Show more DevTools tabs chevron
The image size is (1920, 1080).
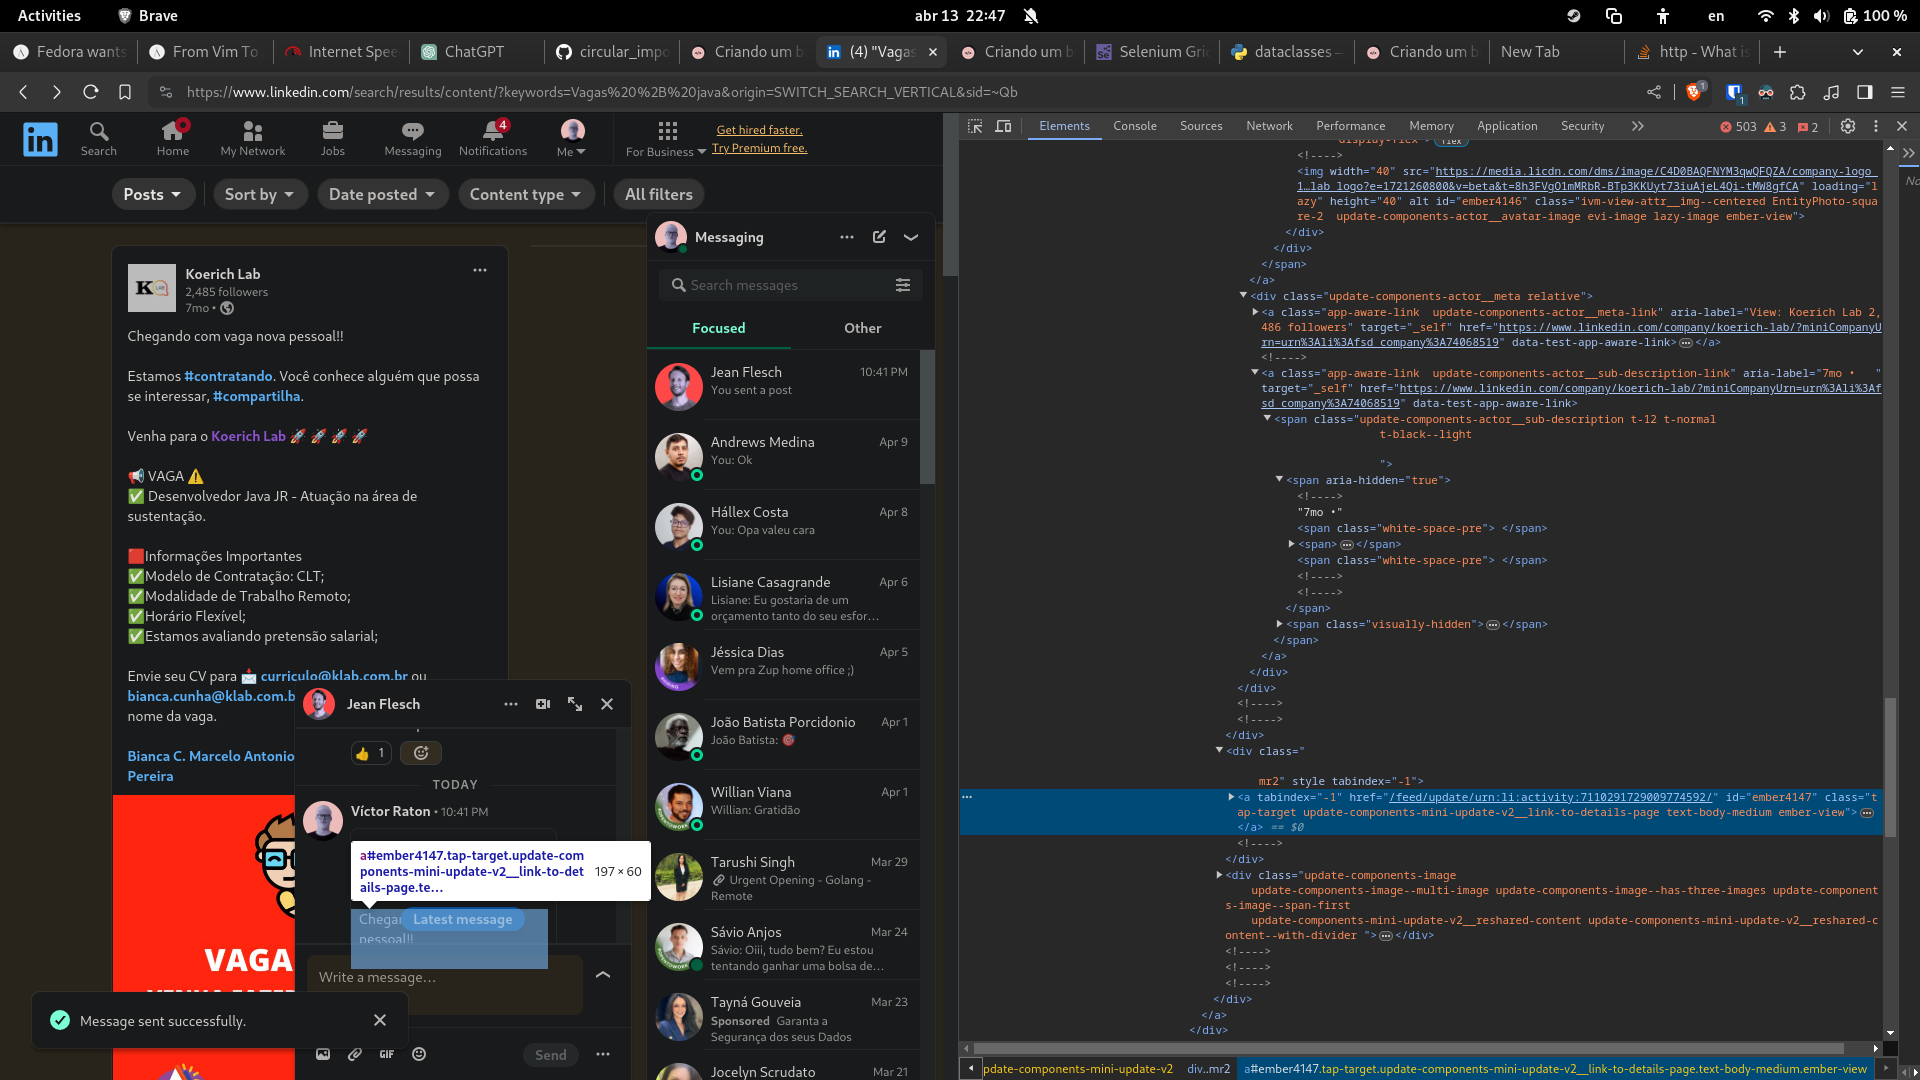pyautogui.click(x=1637, y=126)
